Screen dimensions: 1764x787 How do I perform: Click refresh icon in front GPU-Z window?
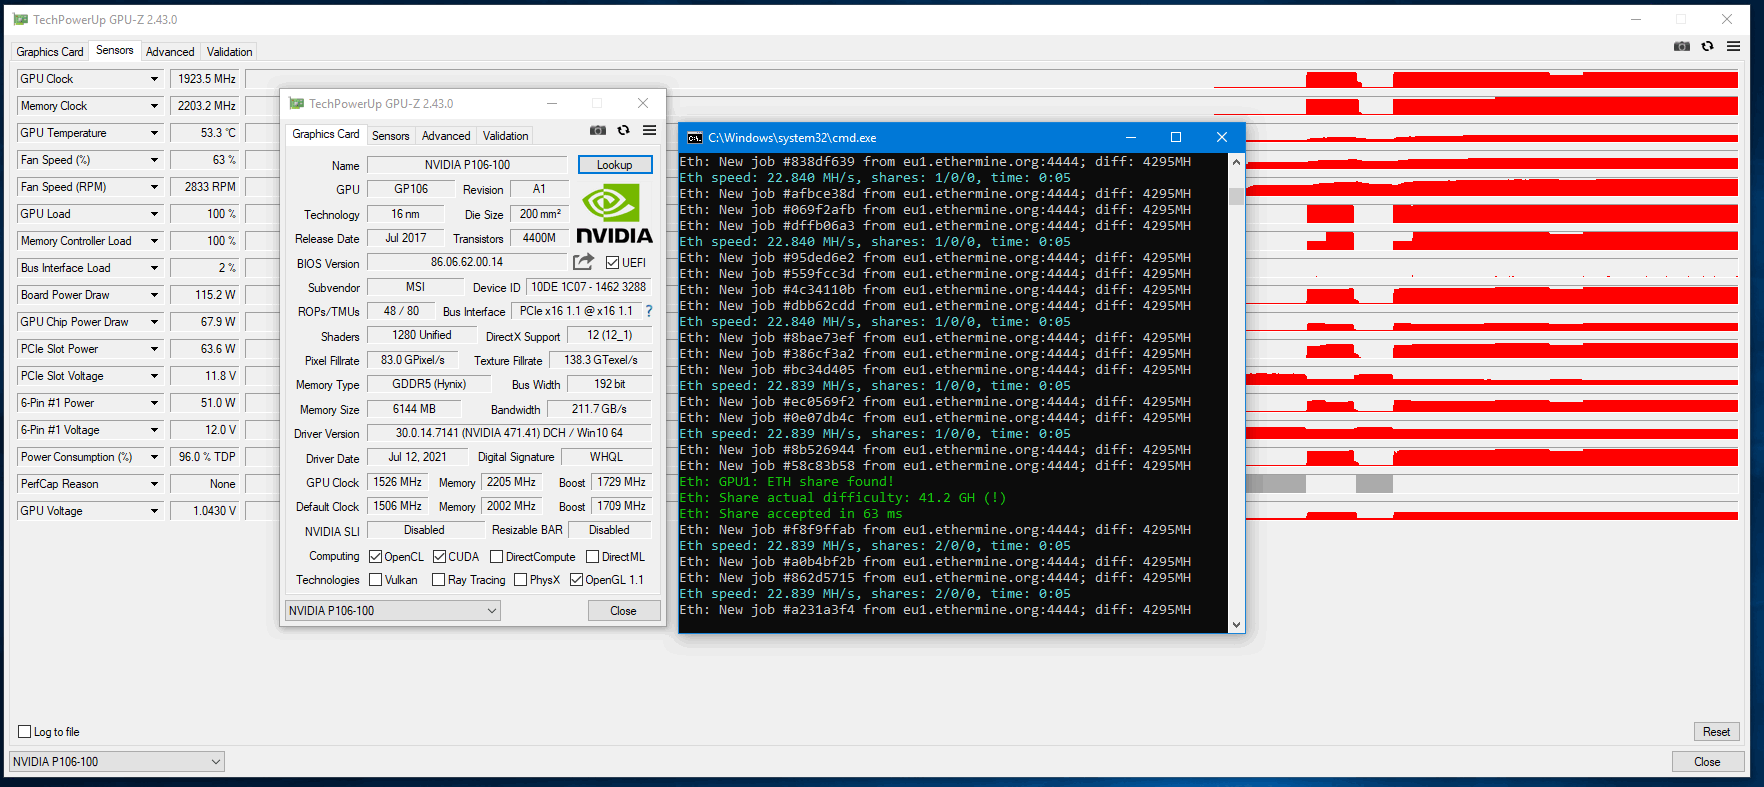point(623,130)
